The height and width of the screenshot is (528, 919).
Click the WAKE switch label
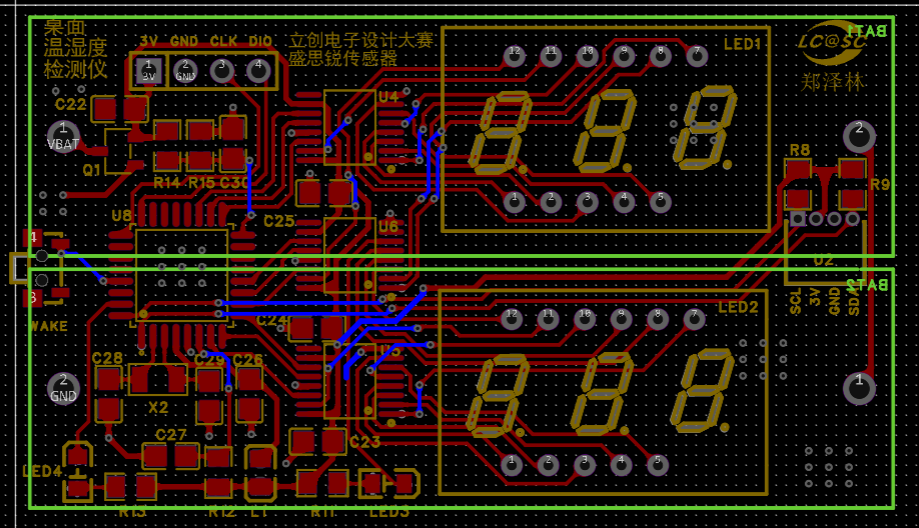[49, 326]
